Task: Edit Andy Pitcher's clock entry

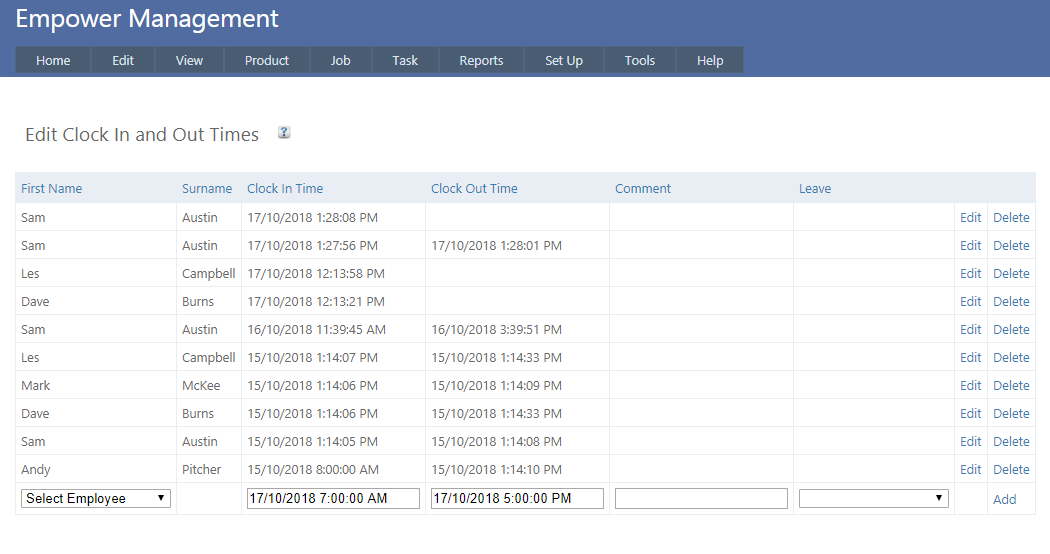Action: [x=970, y=469]
